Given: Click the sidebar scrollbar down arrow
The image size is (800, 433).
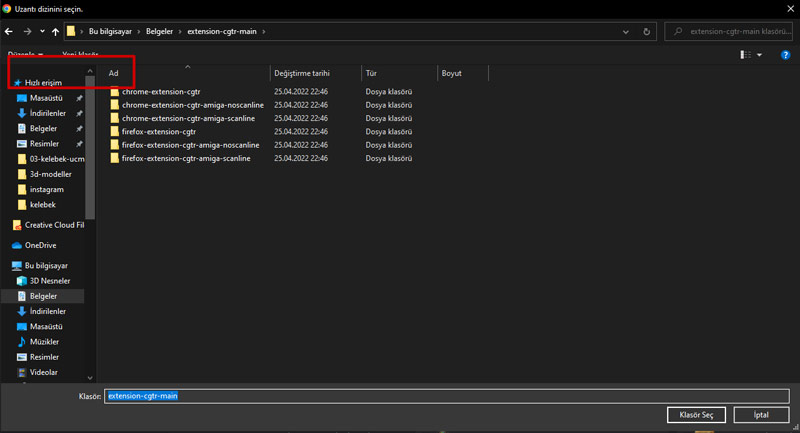Looking at the screenshot, I should point(90,378).
